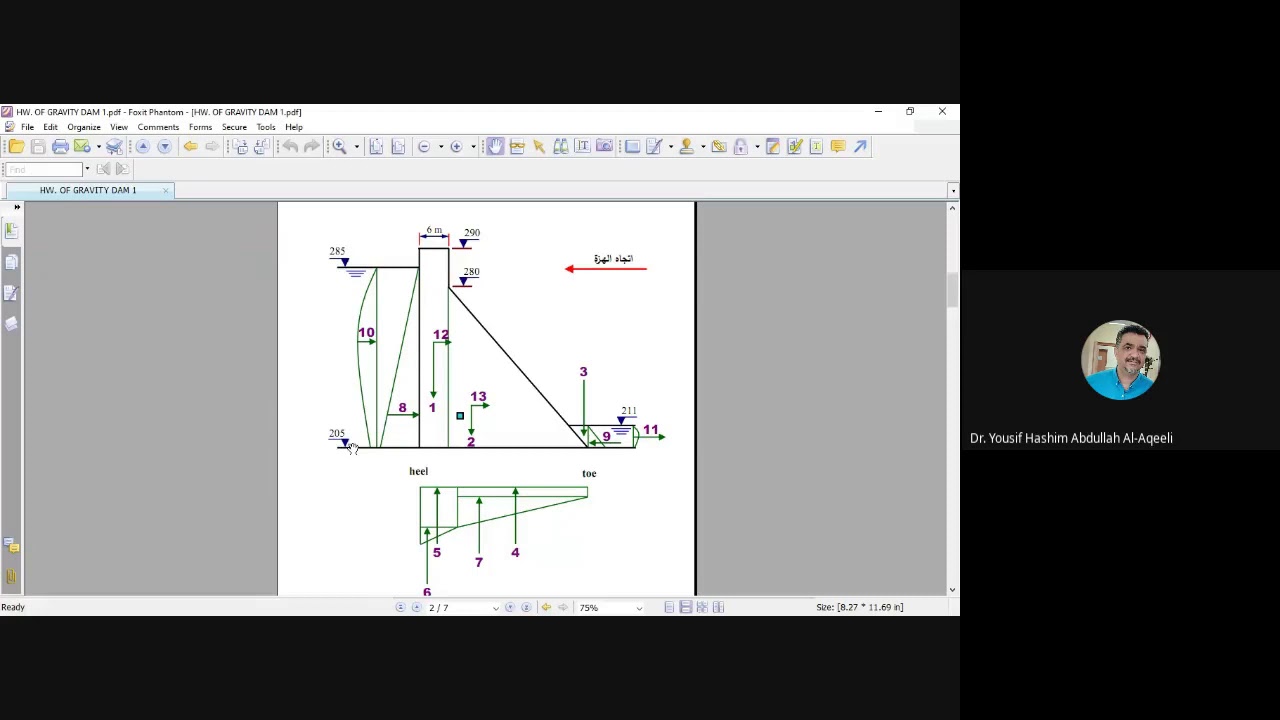Switch to HW. OF GRAVITY DAM 1 tab
Viewport: 1280px width, 720px height.
tap(88, 190)
